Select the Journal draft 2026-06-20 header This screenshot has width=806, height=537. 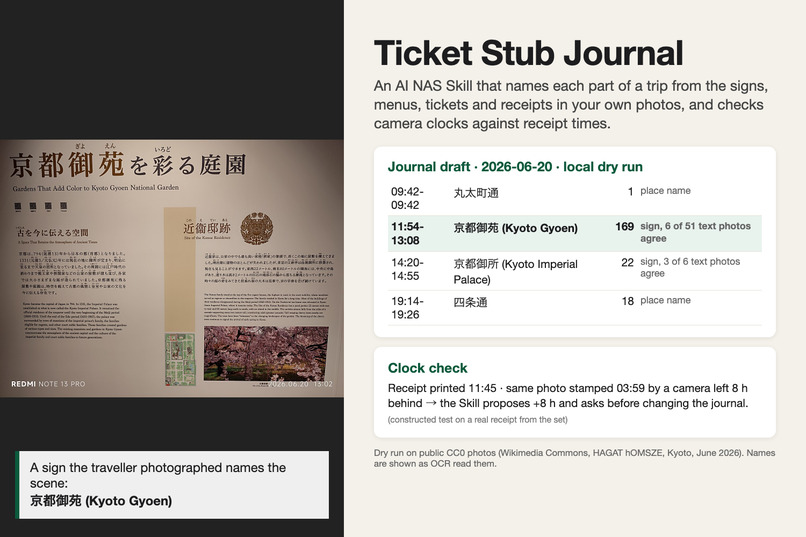(x=515, y=167)
